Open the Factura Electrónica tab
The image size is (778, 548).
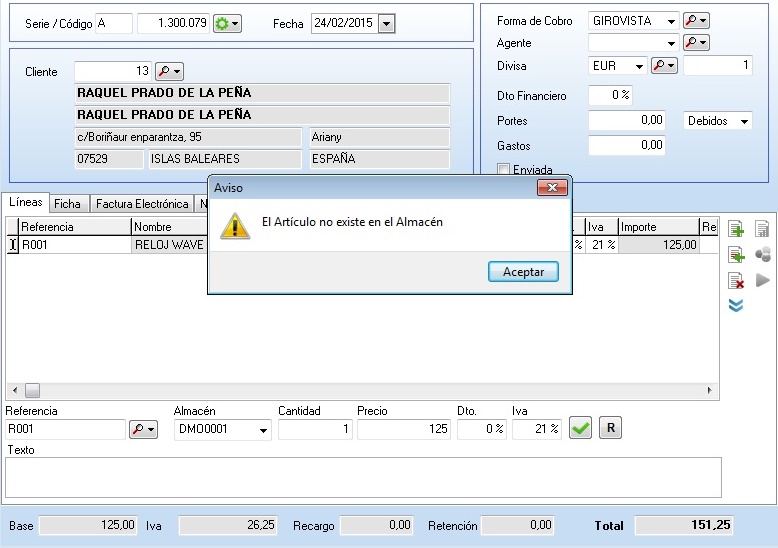(x=142, y=204)
